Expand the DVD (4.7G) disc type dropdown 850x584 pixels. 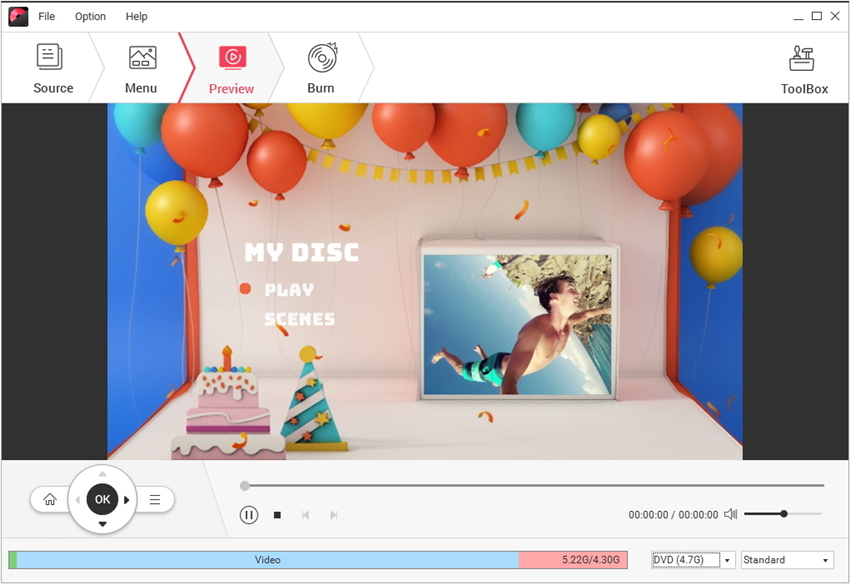[727, 560]
